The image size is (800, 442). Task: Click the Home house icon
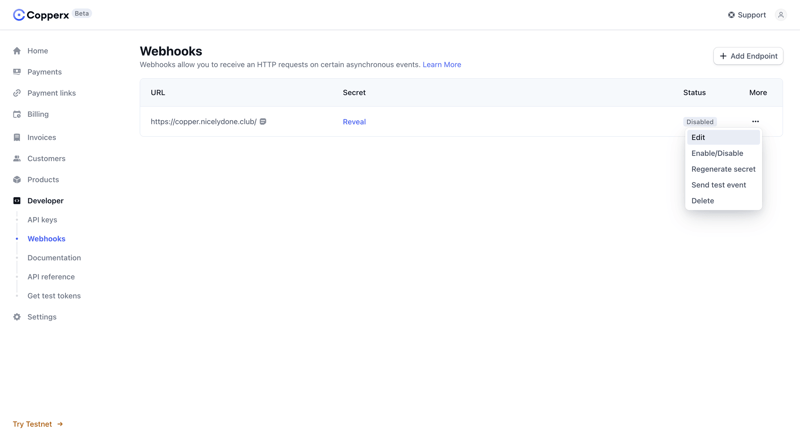17,51
